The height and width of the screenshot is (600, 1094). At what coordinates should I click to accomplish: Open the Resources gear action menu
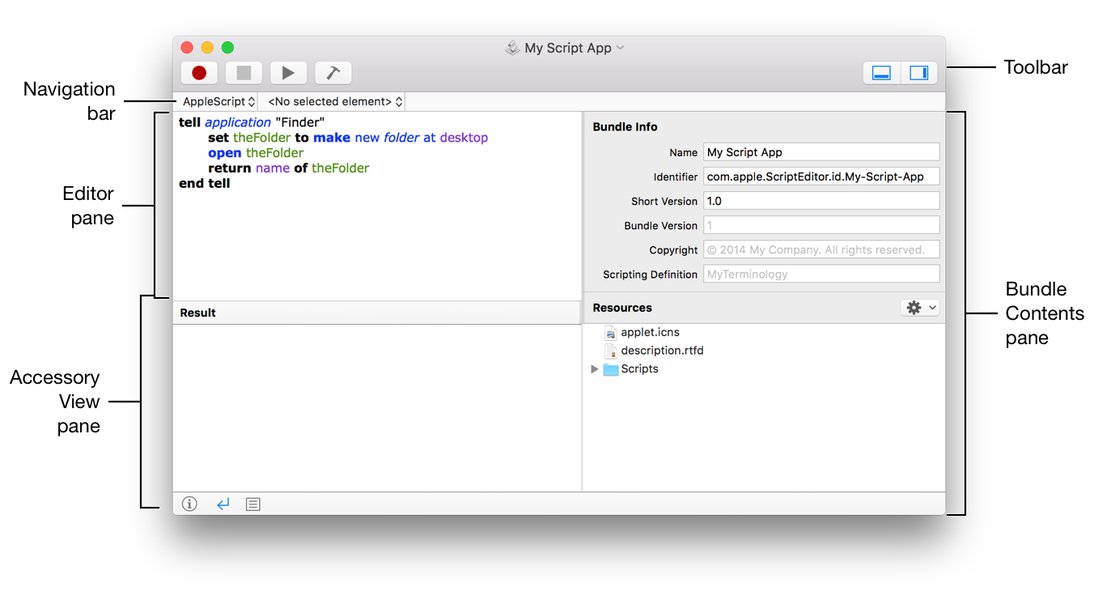point(920,308)
